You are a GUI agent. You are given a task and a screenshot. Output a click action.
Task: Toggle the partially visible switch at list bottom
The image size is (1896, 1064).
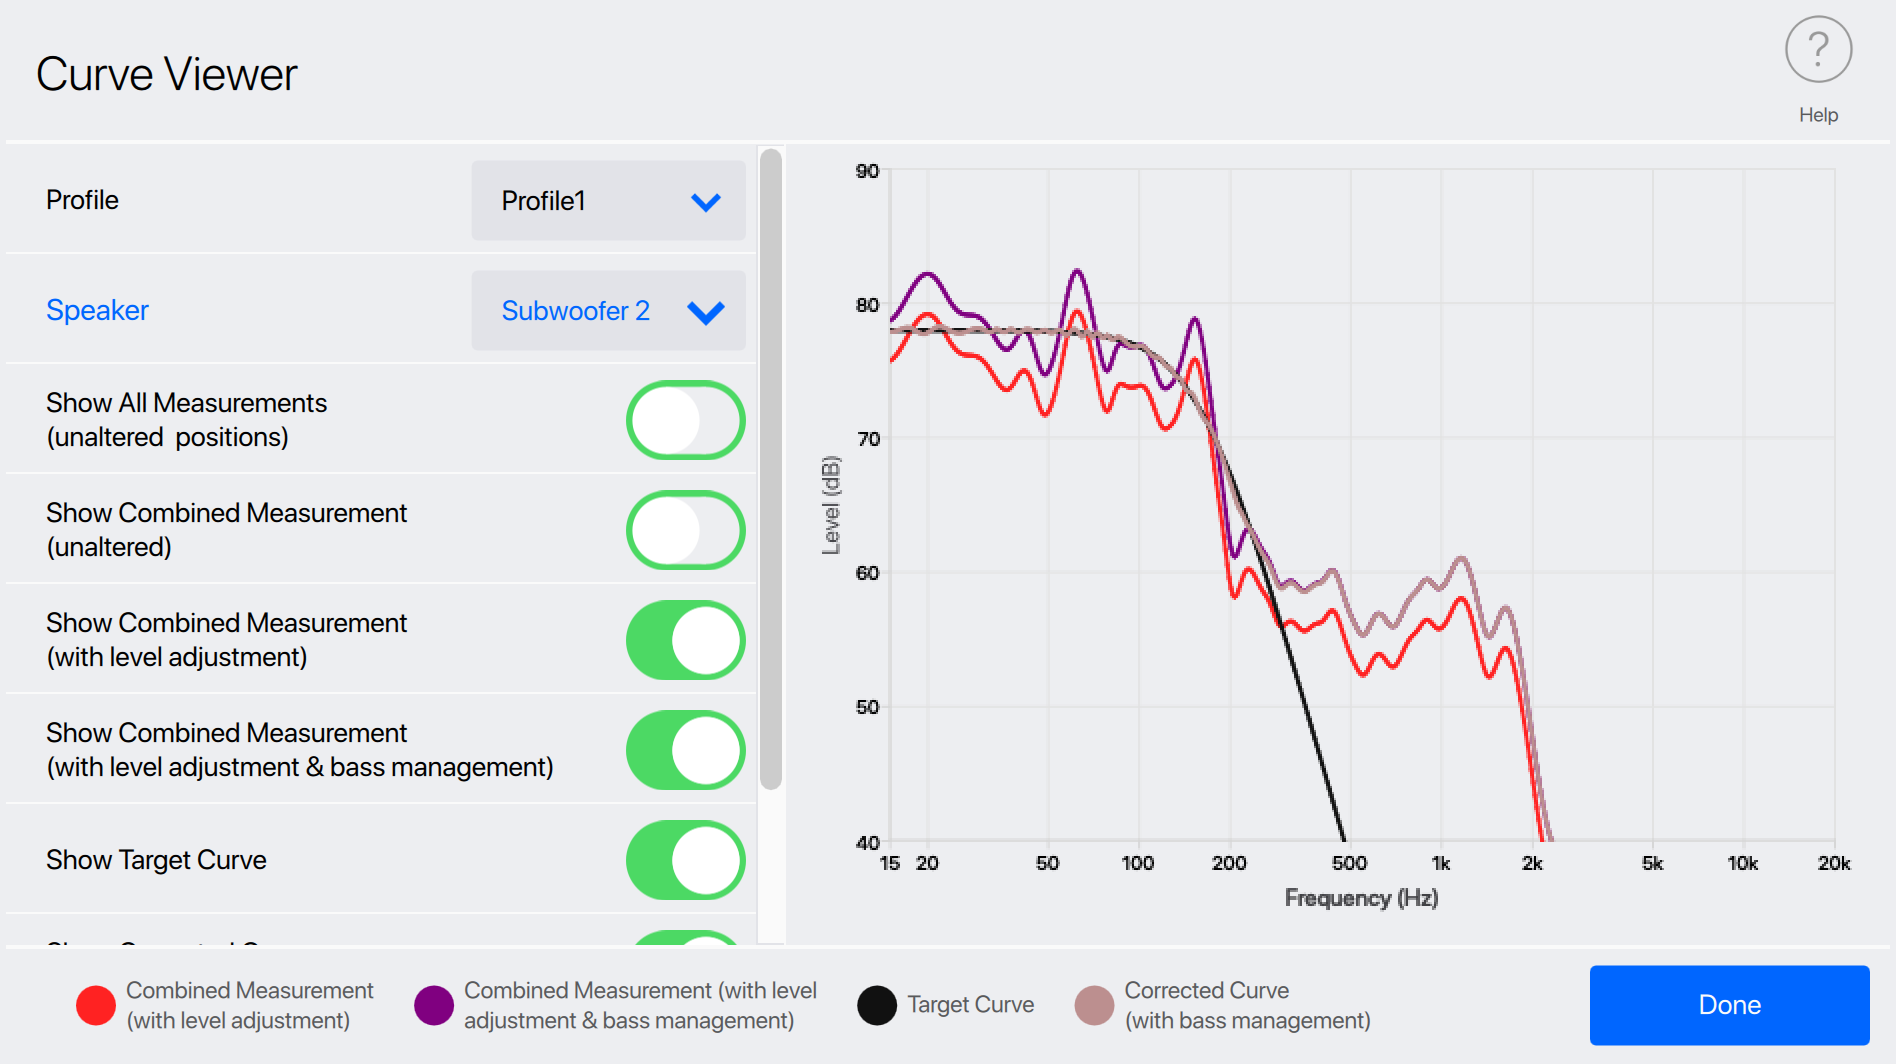click(685, 938)
